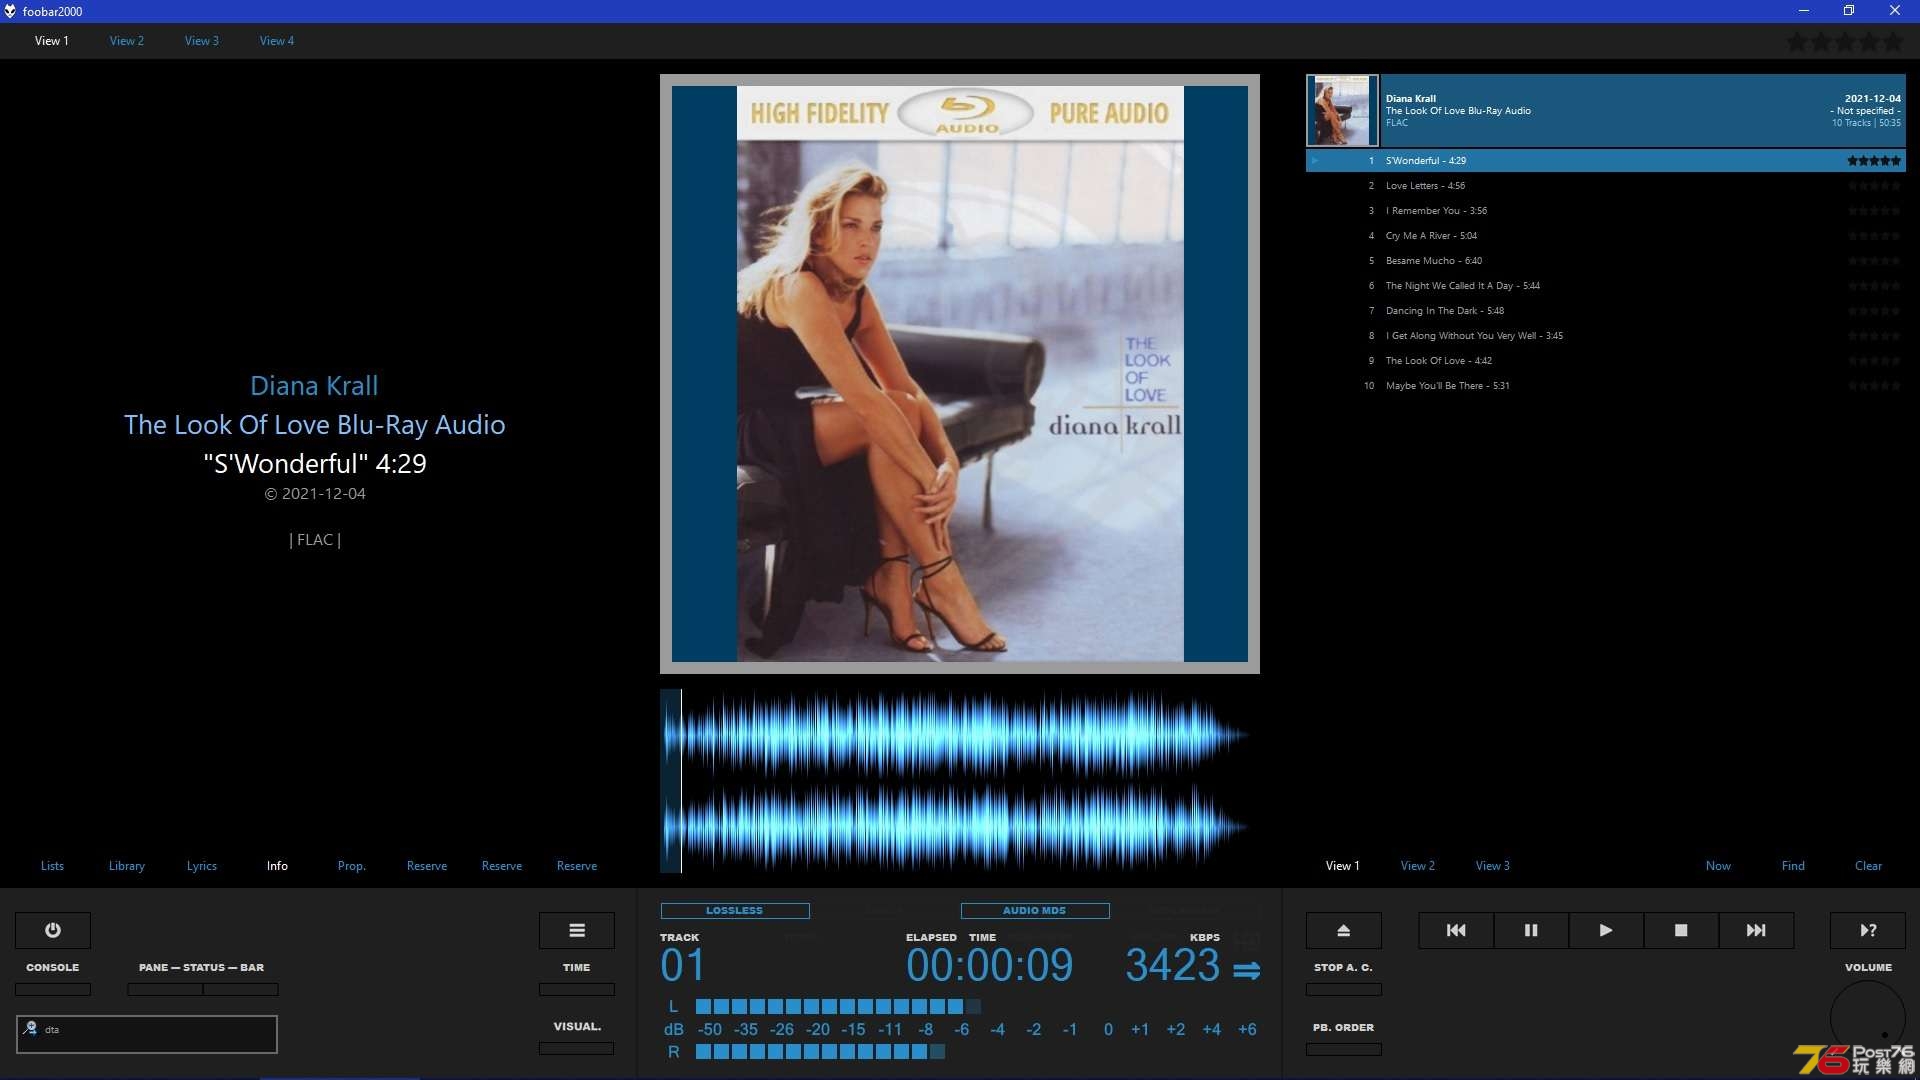Screen dimensions: 1920x1080
Task: Open the Lyrics tab
Action: (202, 866)
